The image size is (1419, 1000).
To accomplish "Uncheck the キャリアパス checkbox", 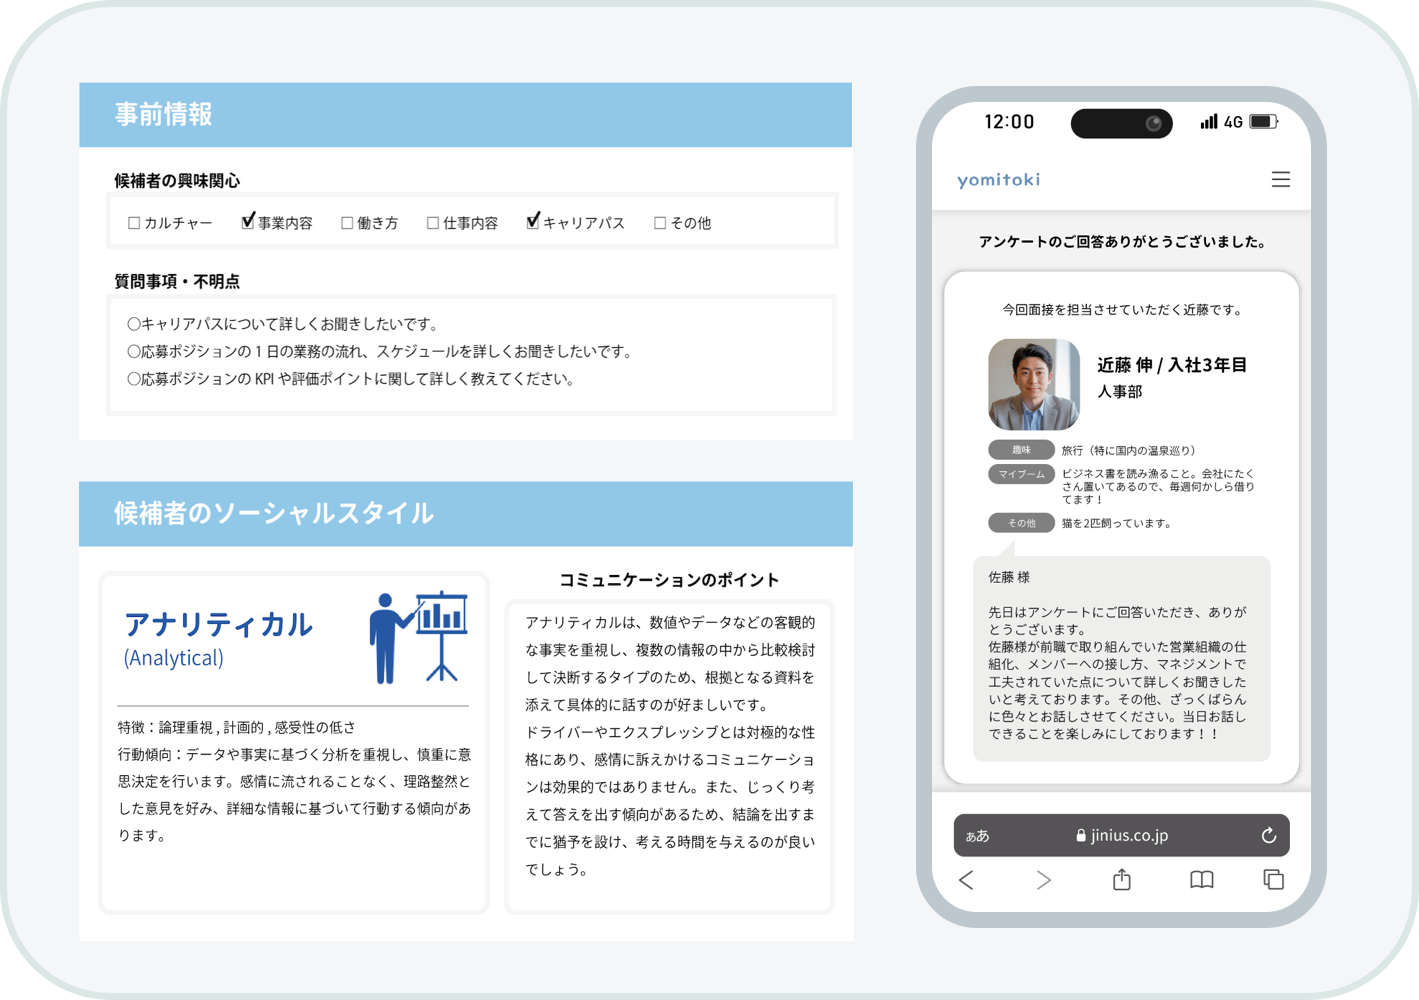I will point(533,222).
